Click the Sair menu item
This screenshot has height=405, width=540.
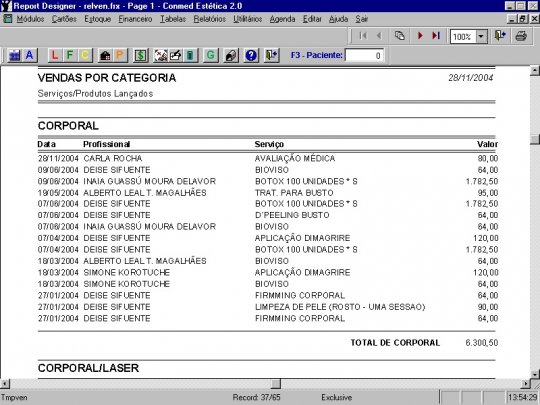coord(362,19)
